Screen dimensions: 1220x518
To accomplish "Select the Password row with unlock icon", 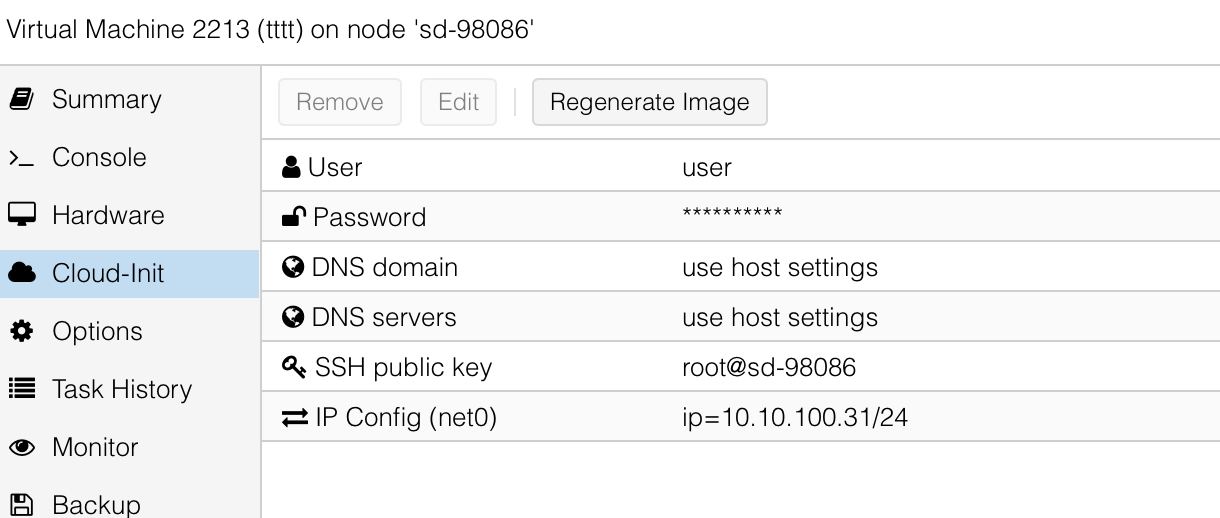I will (x=741, y=217).
